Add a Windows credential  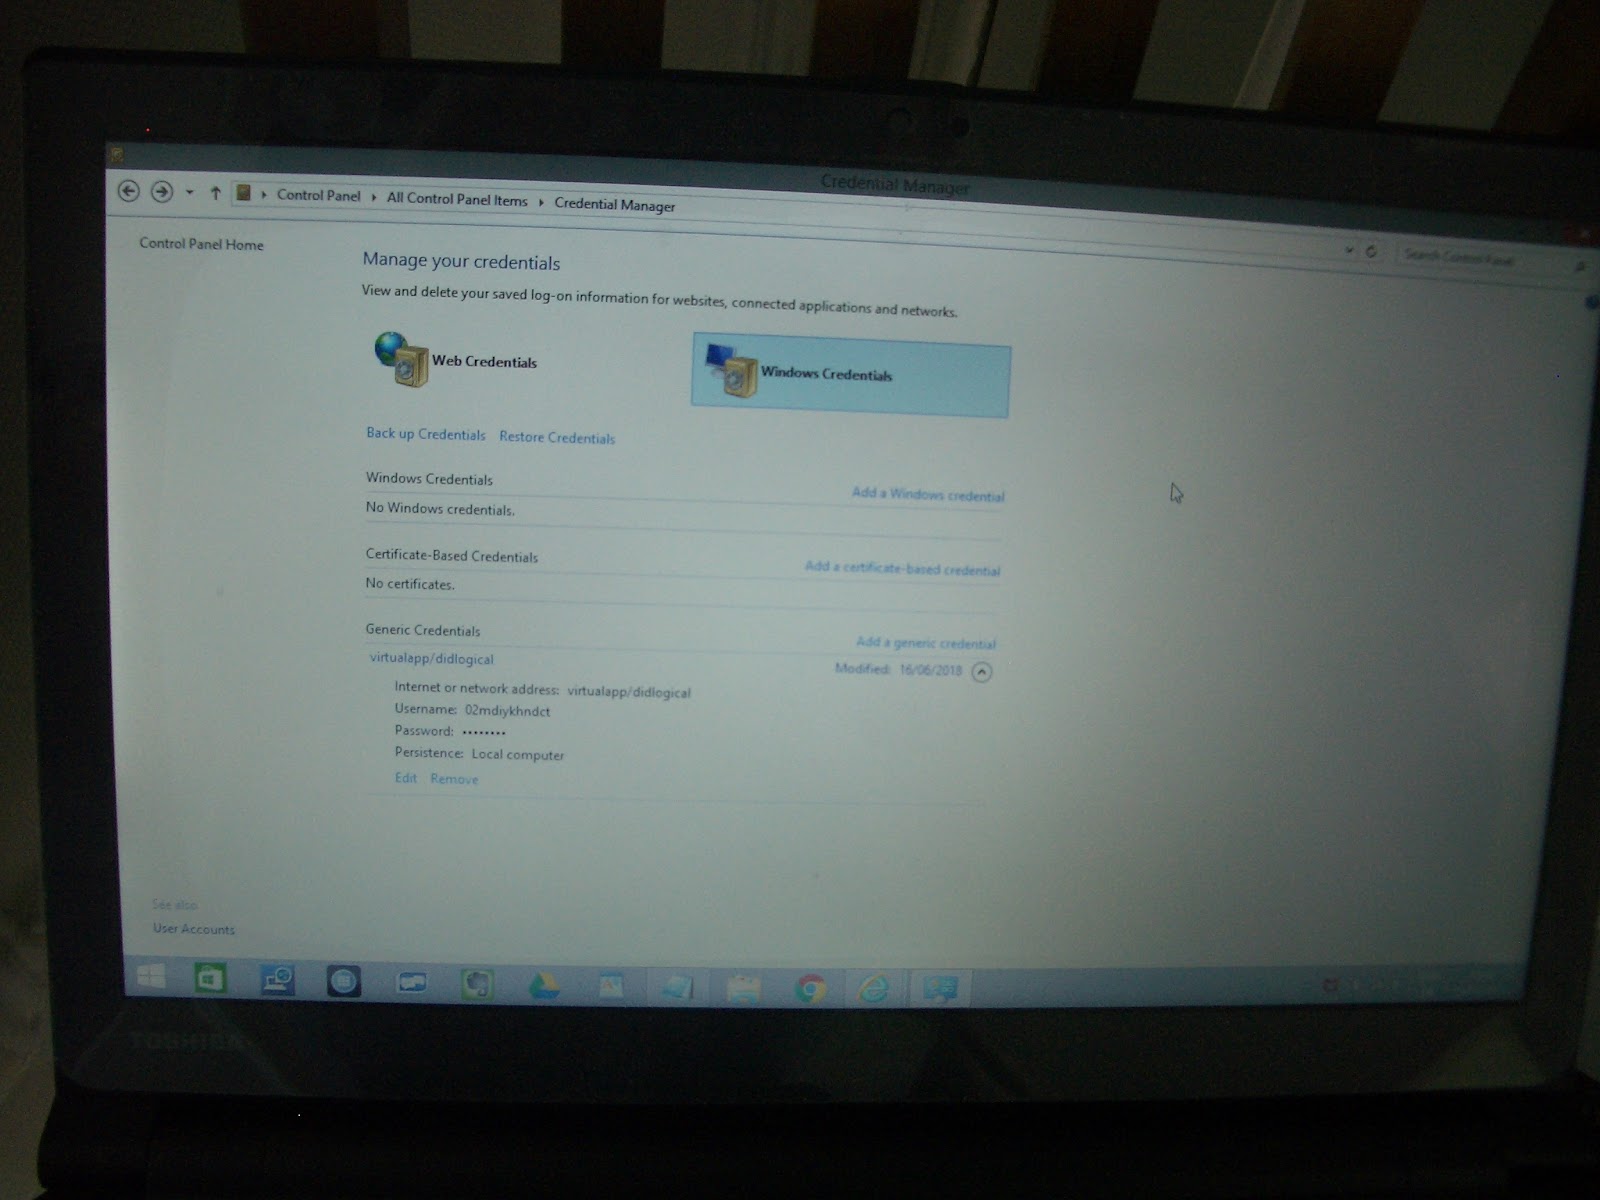pos(928,494)
